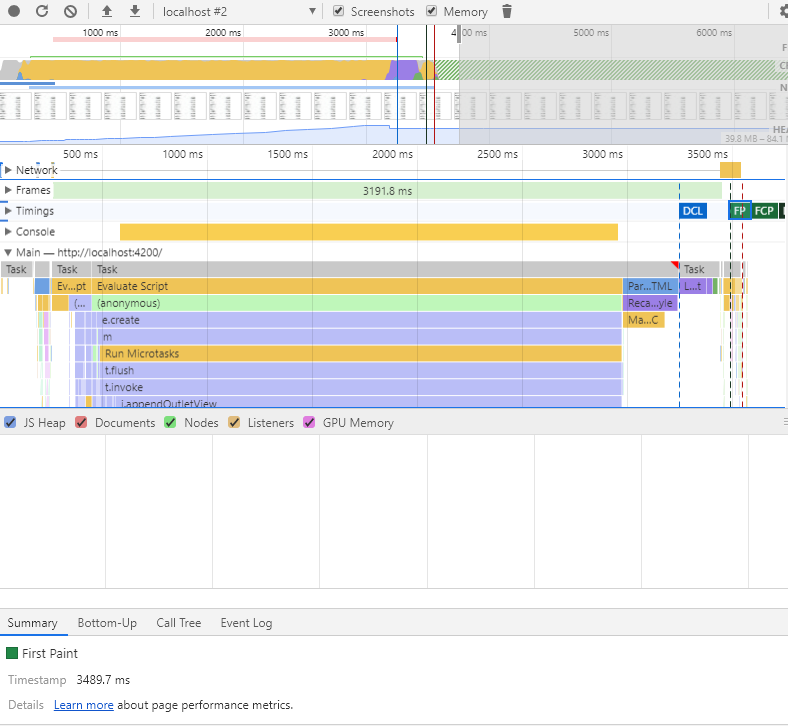Select the FCP timing marker
Viewport: 788px width, 726px height.
tap(764, 211)
